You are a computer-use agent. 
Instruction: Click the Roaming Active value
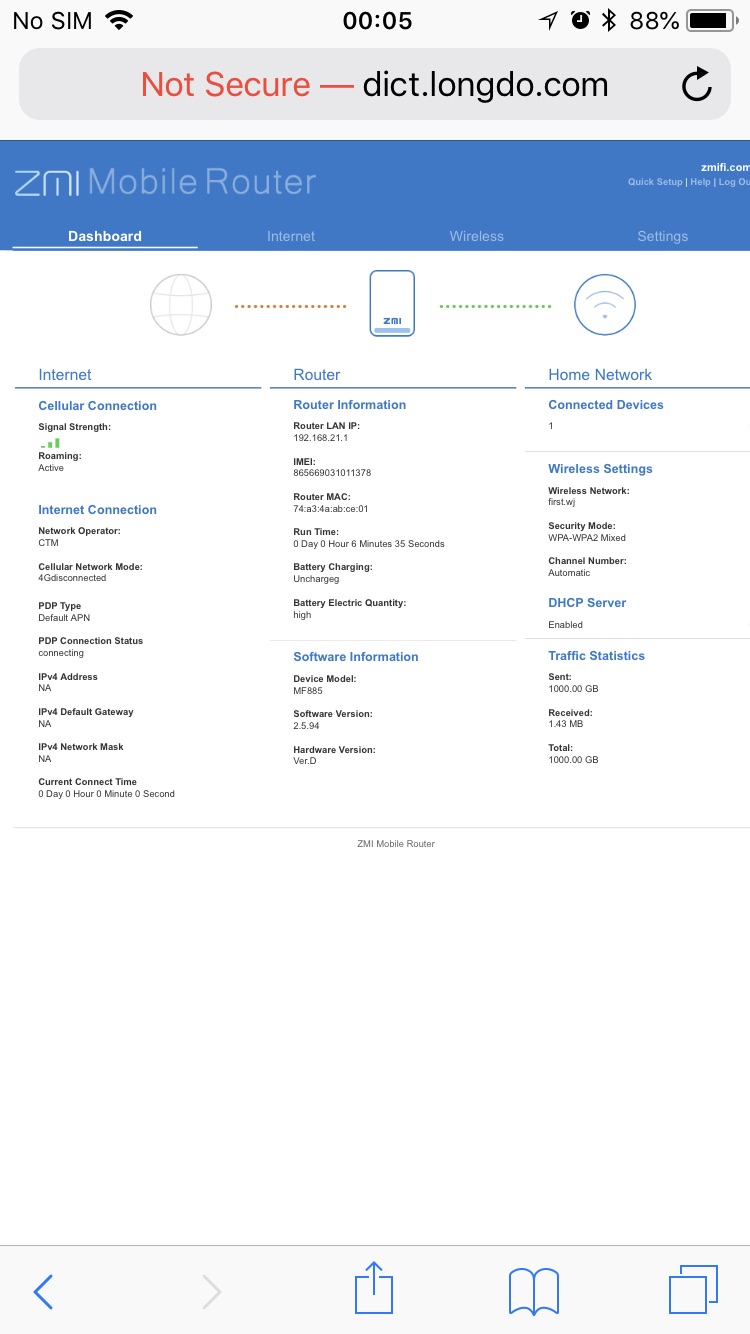coord(51,468)
